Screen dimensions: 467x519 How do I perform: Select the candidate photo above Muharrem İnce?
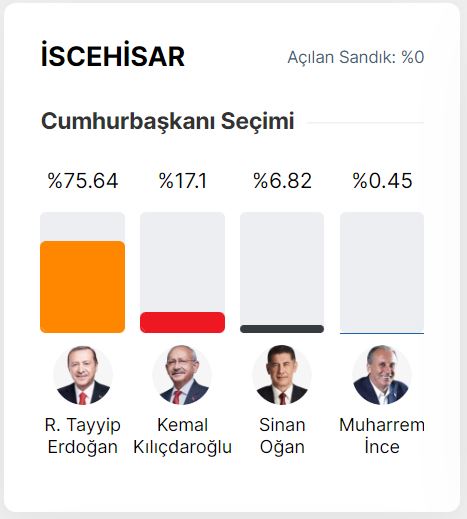pyautogui.click(x=382, y=375)
